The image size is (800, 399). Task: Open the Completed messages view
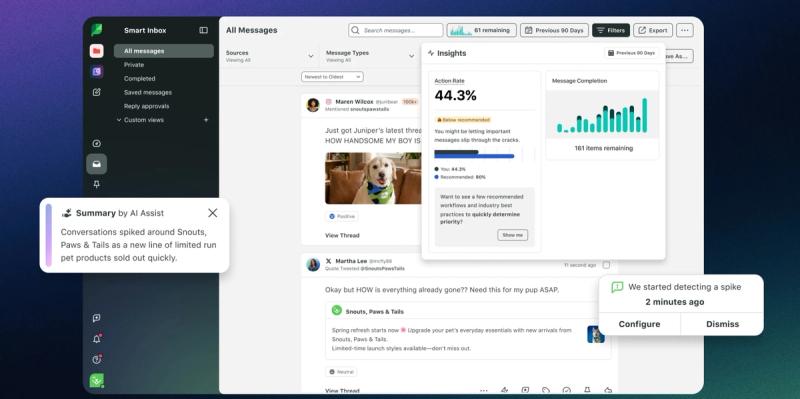click(139, 79)
